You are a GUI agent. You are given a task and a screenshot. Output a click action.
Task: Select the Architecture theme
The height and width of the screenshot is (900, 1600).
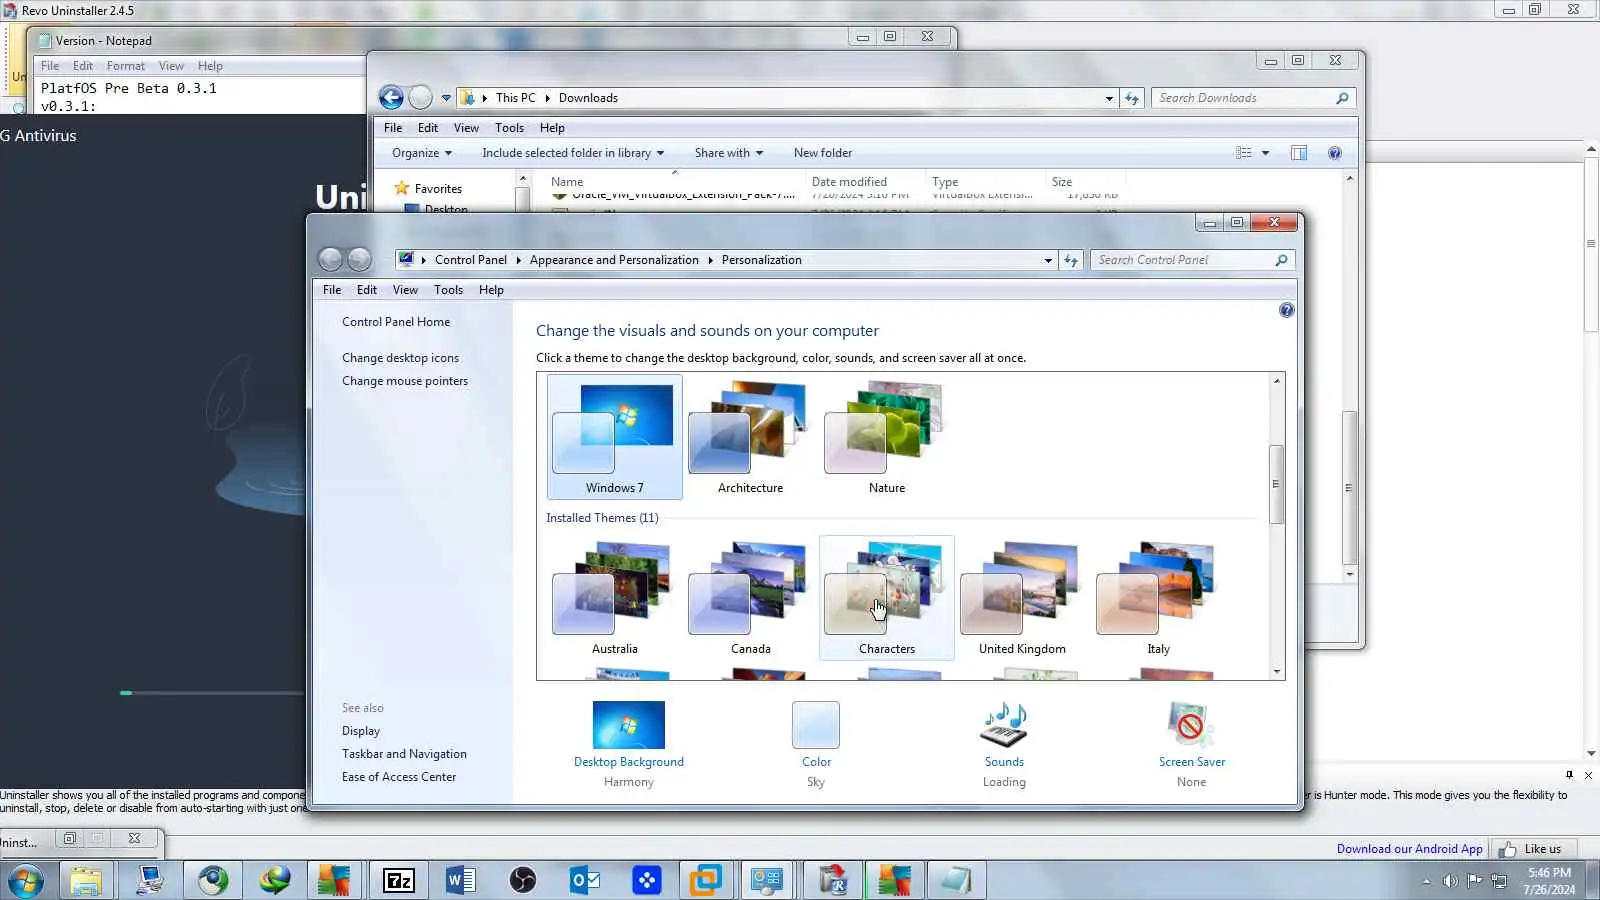coord(750,437)
